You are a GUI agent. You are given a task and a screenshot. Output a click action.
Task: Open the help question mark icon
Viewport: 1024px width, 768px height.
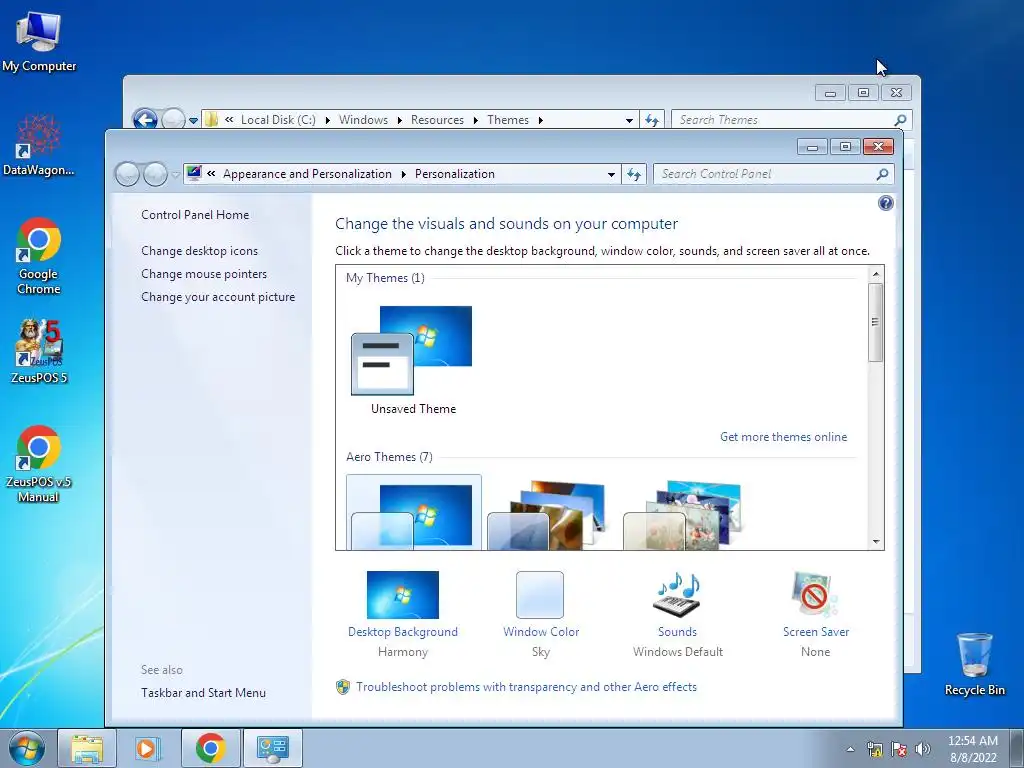tap(886, 203)
